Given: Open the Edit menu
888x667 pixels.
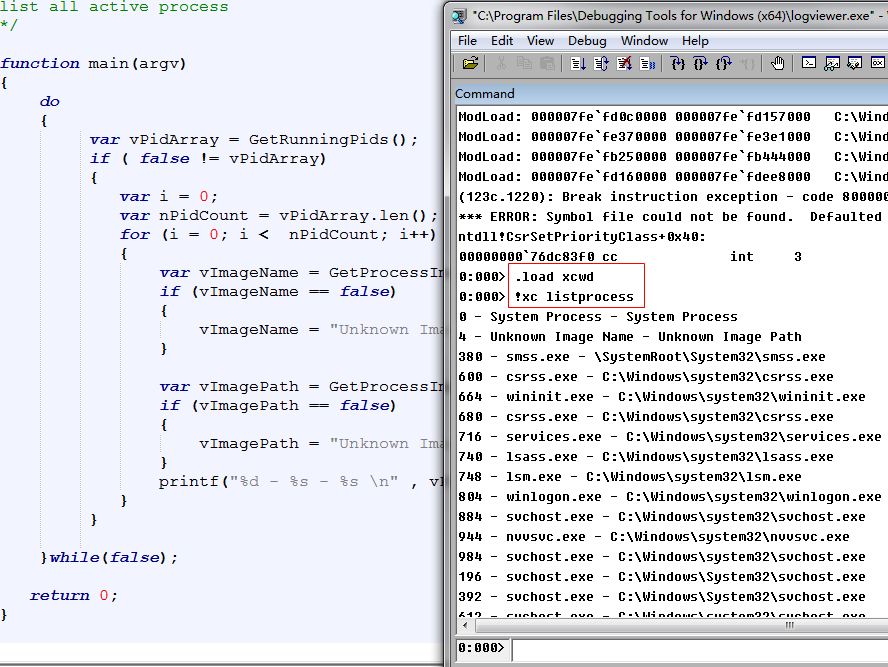Looking at the screenshot, I should click(x=502, y=41).
